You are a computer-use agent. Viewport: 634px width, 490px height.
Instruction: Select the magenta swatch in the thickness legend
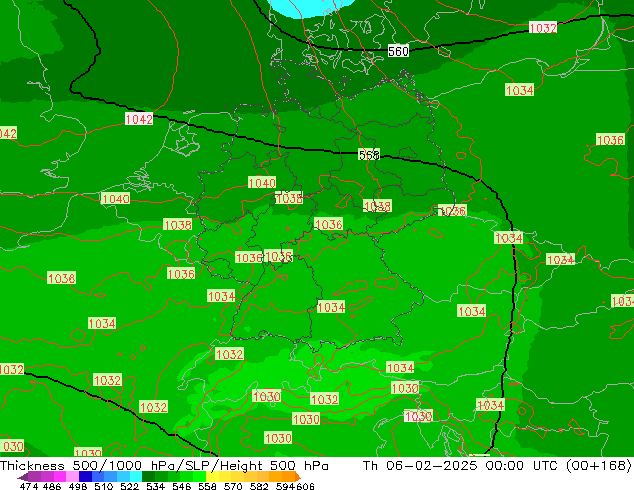pyautogui.click(x=59, y=476)
